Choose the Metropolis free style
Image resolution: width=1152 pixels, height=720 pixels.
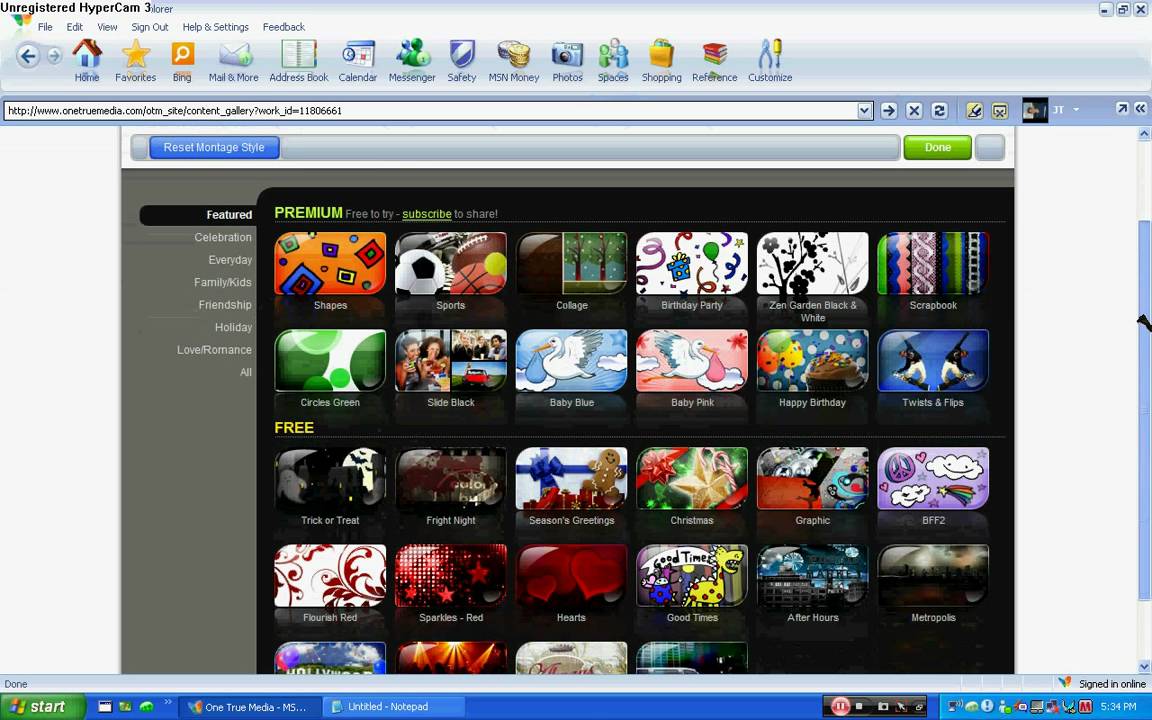coord(933,576)
